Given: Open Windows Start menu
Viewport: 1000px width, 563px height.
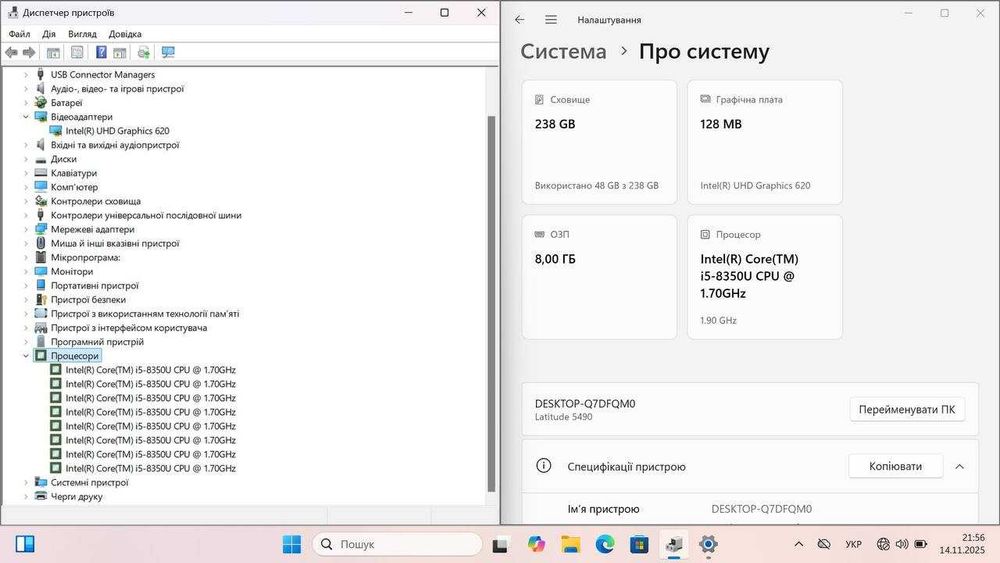Looking at the screenshot, I should coord(292,544).
